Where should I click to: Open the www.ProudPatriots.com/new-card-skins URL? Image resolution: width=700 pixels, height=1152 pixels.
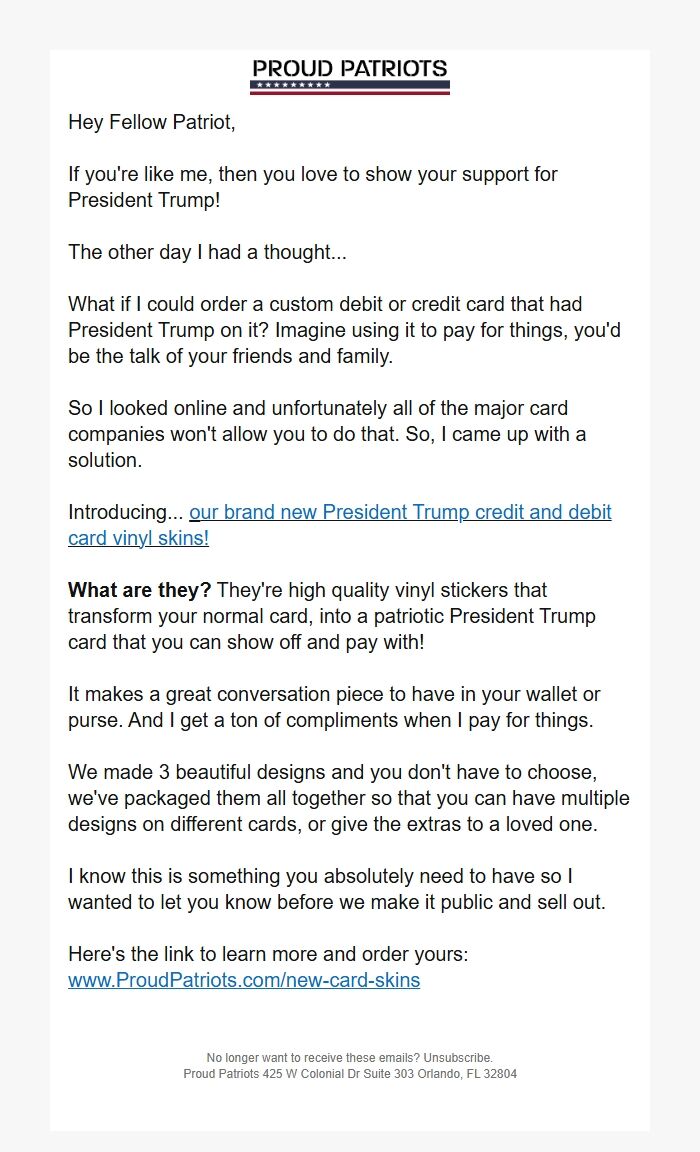(x=244, y=980)
